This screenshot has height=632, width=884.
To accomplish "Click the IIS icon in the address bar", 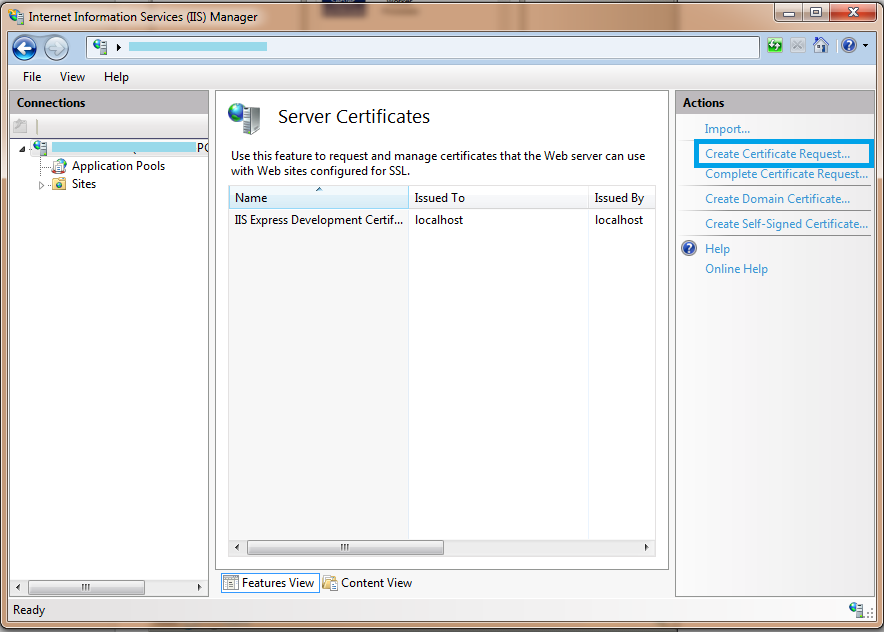I will tap(98, 46).
